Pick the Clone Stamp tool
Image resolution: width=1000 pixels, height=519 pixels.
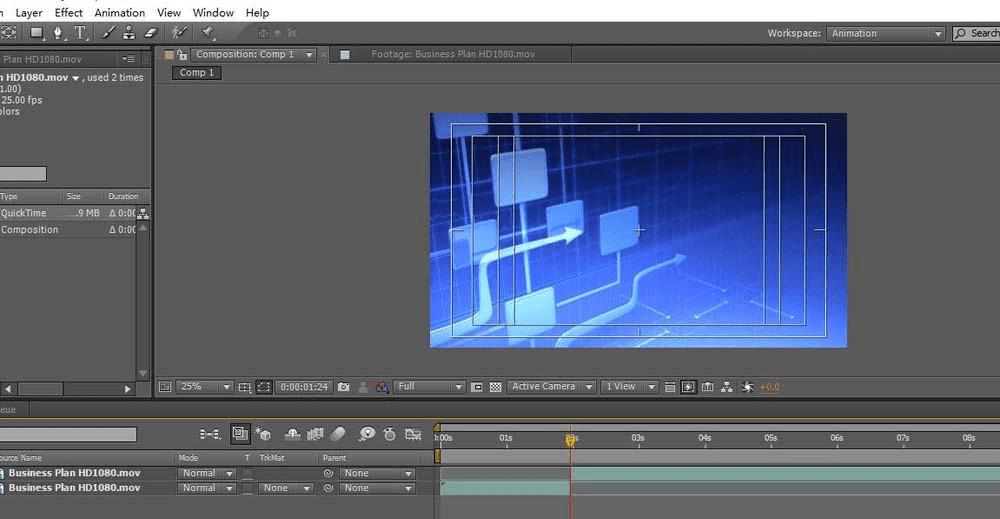pyautogui.click(x=129, y=33)
